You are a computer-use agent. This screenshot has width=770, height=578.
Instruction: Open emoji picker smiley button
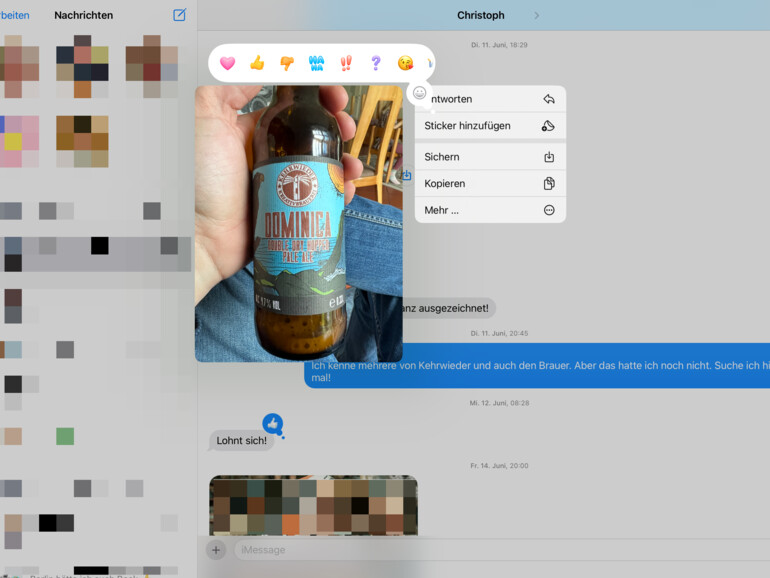pyautogui.click(x=419, y=92)
